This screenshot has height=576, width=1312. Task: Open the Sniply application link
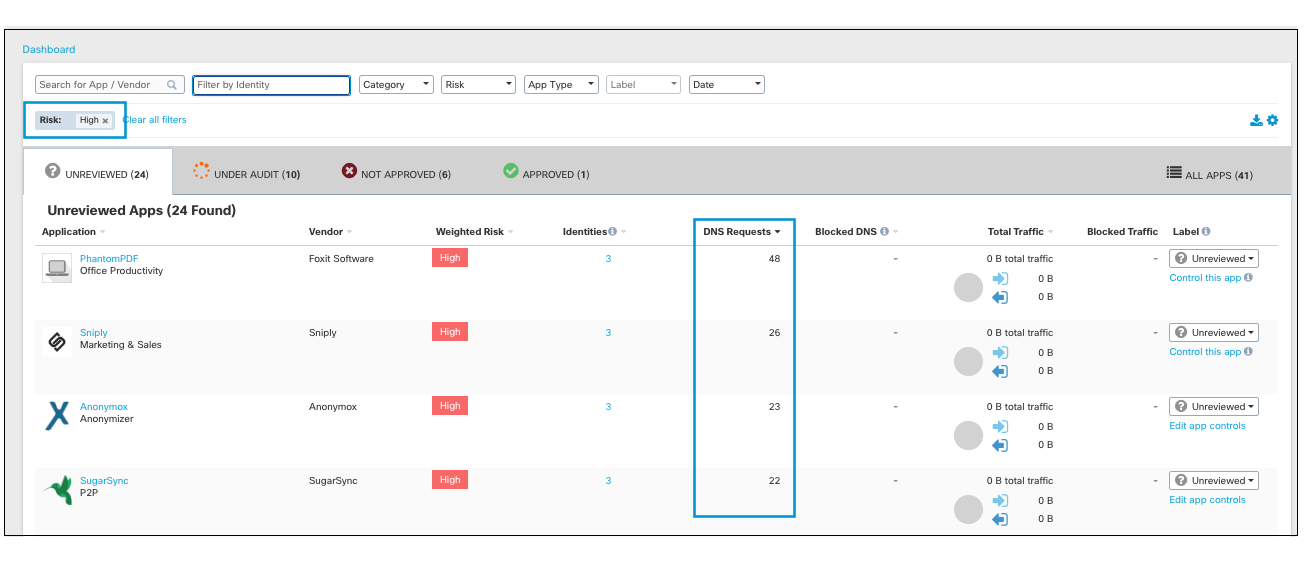(x=94, y=333)
